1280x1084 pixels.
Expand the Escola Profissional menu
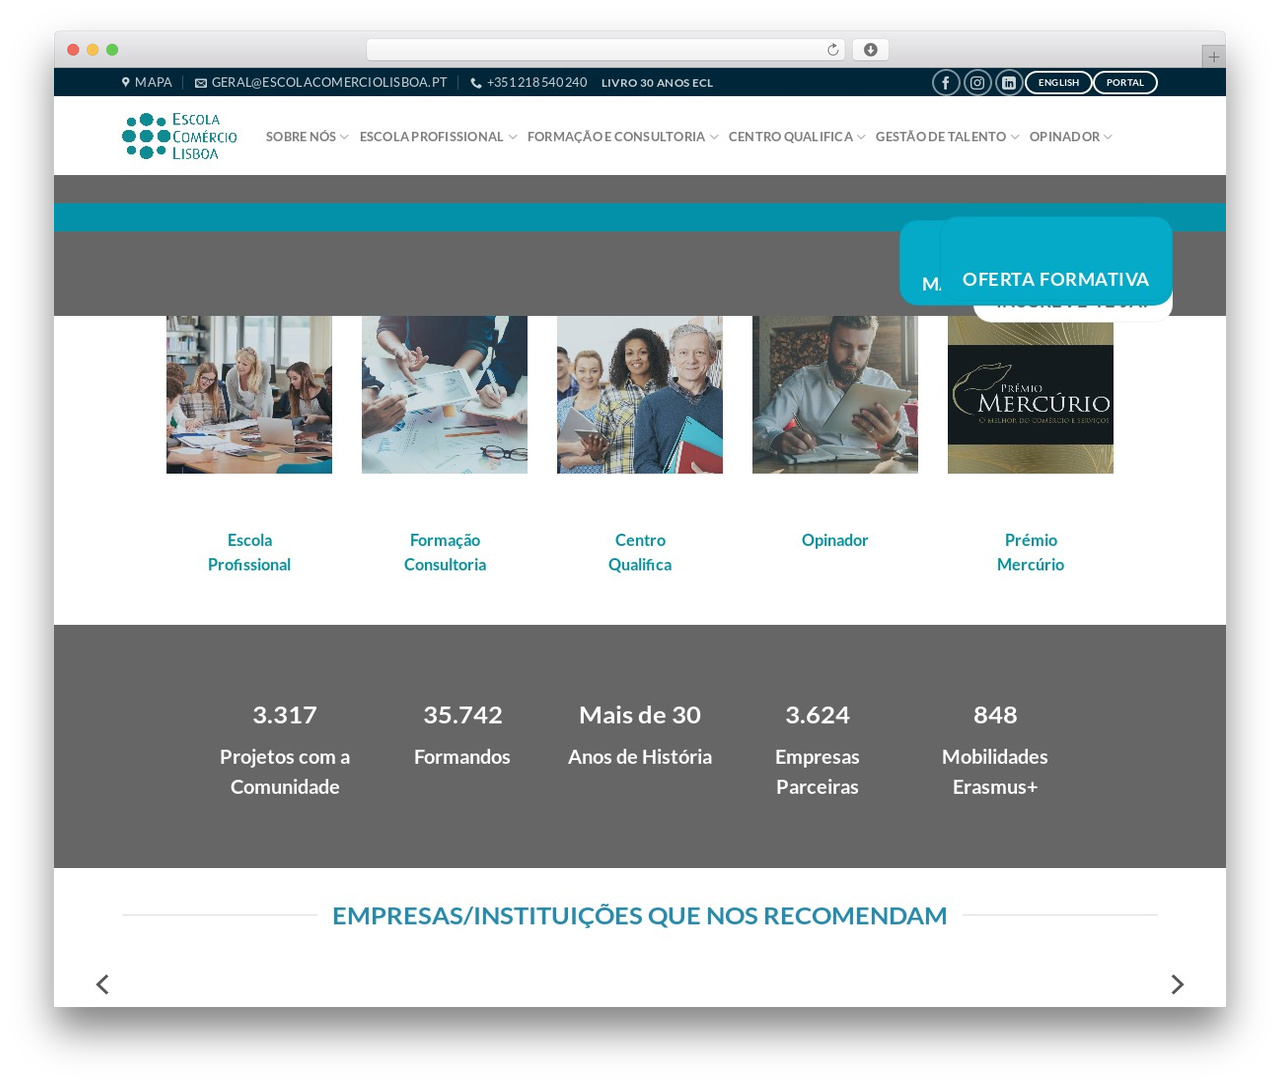[438, 137]
